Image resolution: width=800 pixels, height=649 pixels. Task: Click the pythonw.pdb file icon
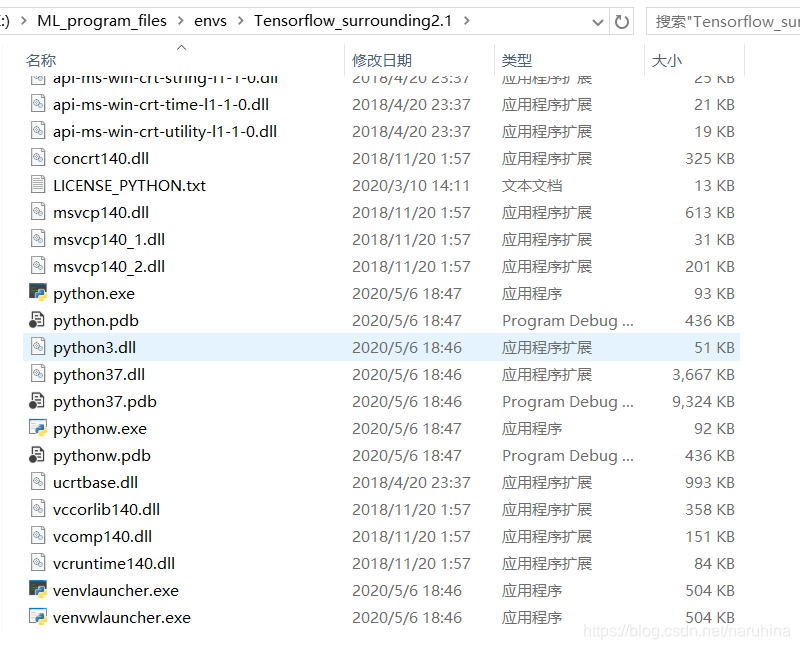(x=38, y=455)
